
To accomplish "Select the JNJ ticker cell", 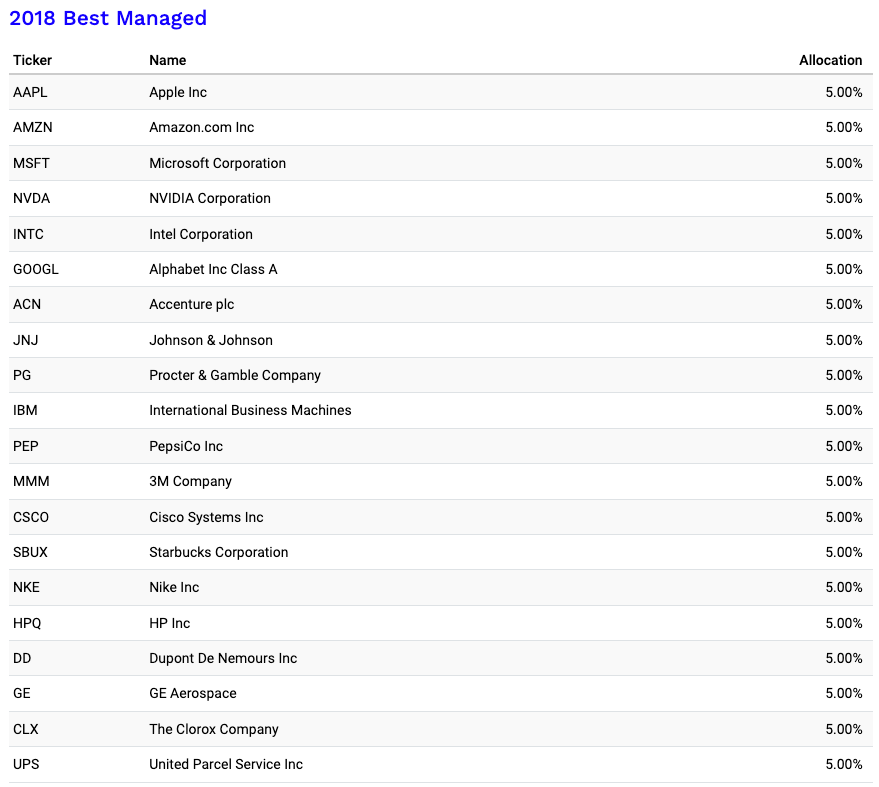I will coord(26,340).
